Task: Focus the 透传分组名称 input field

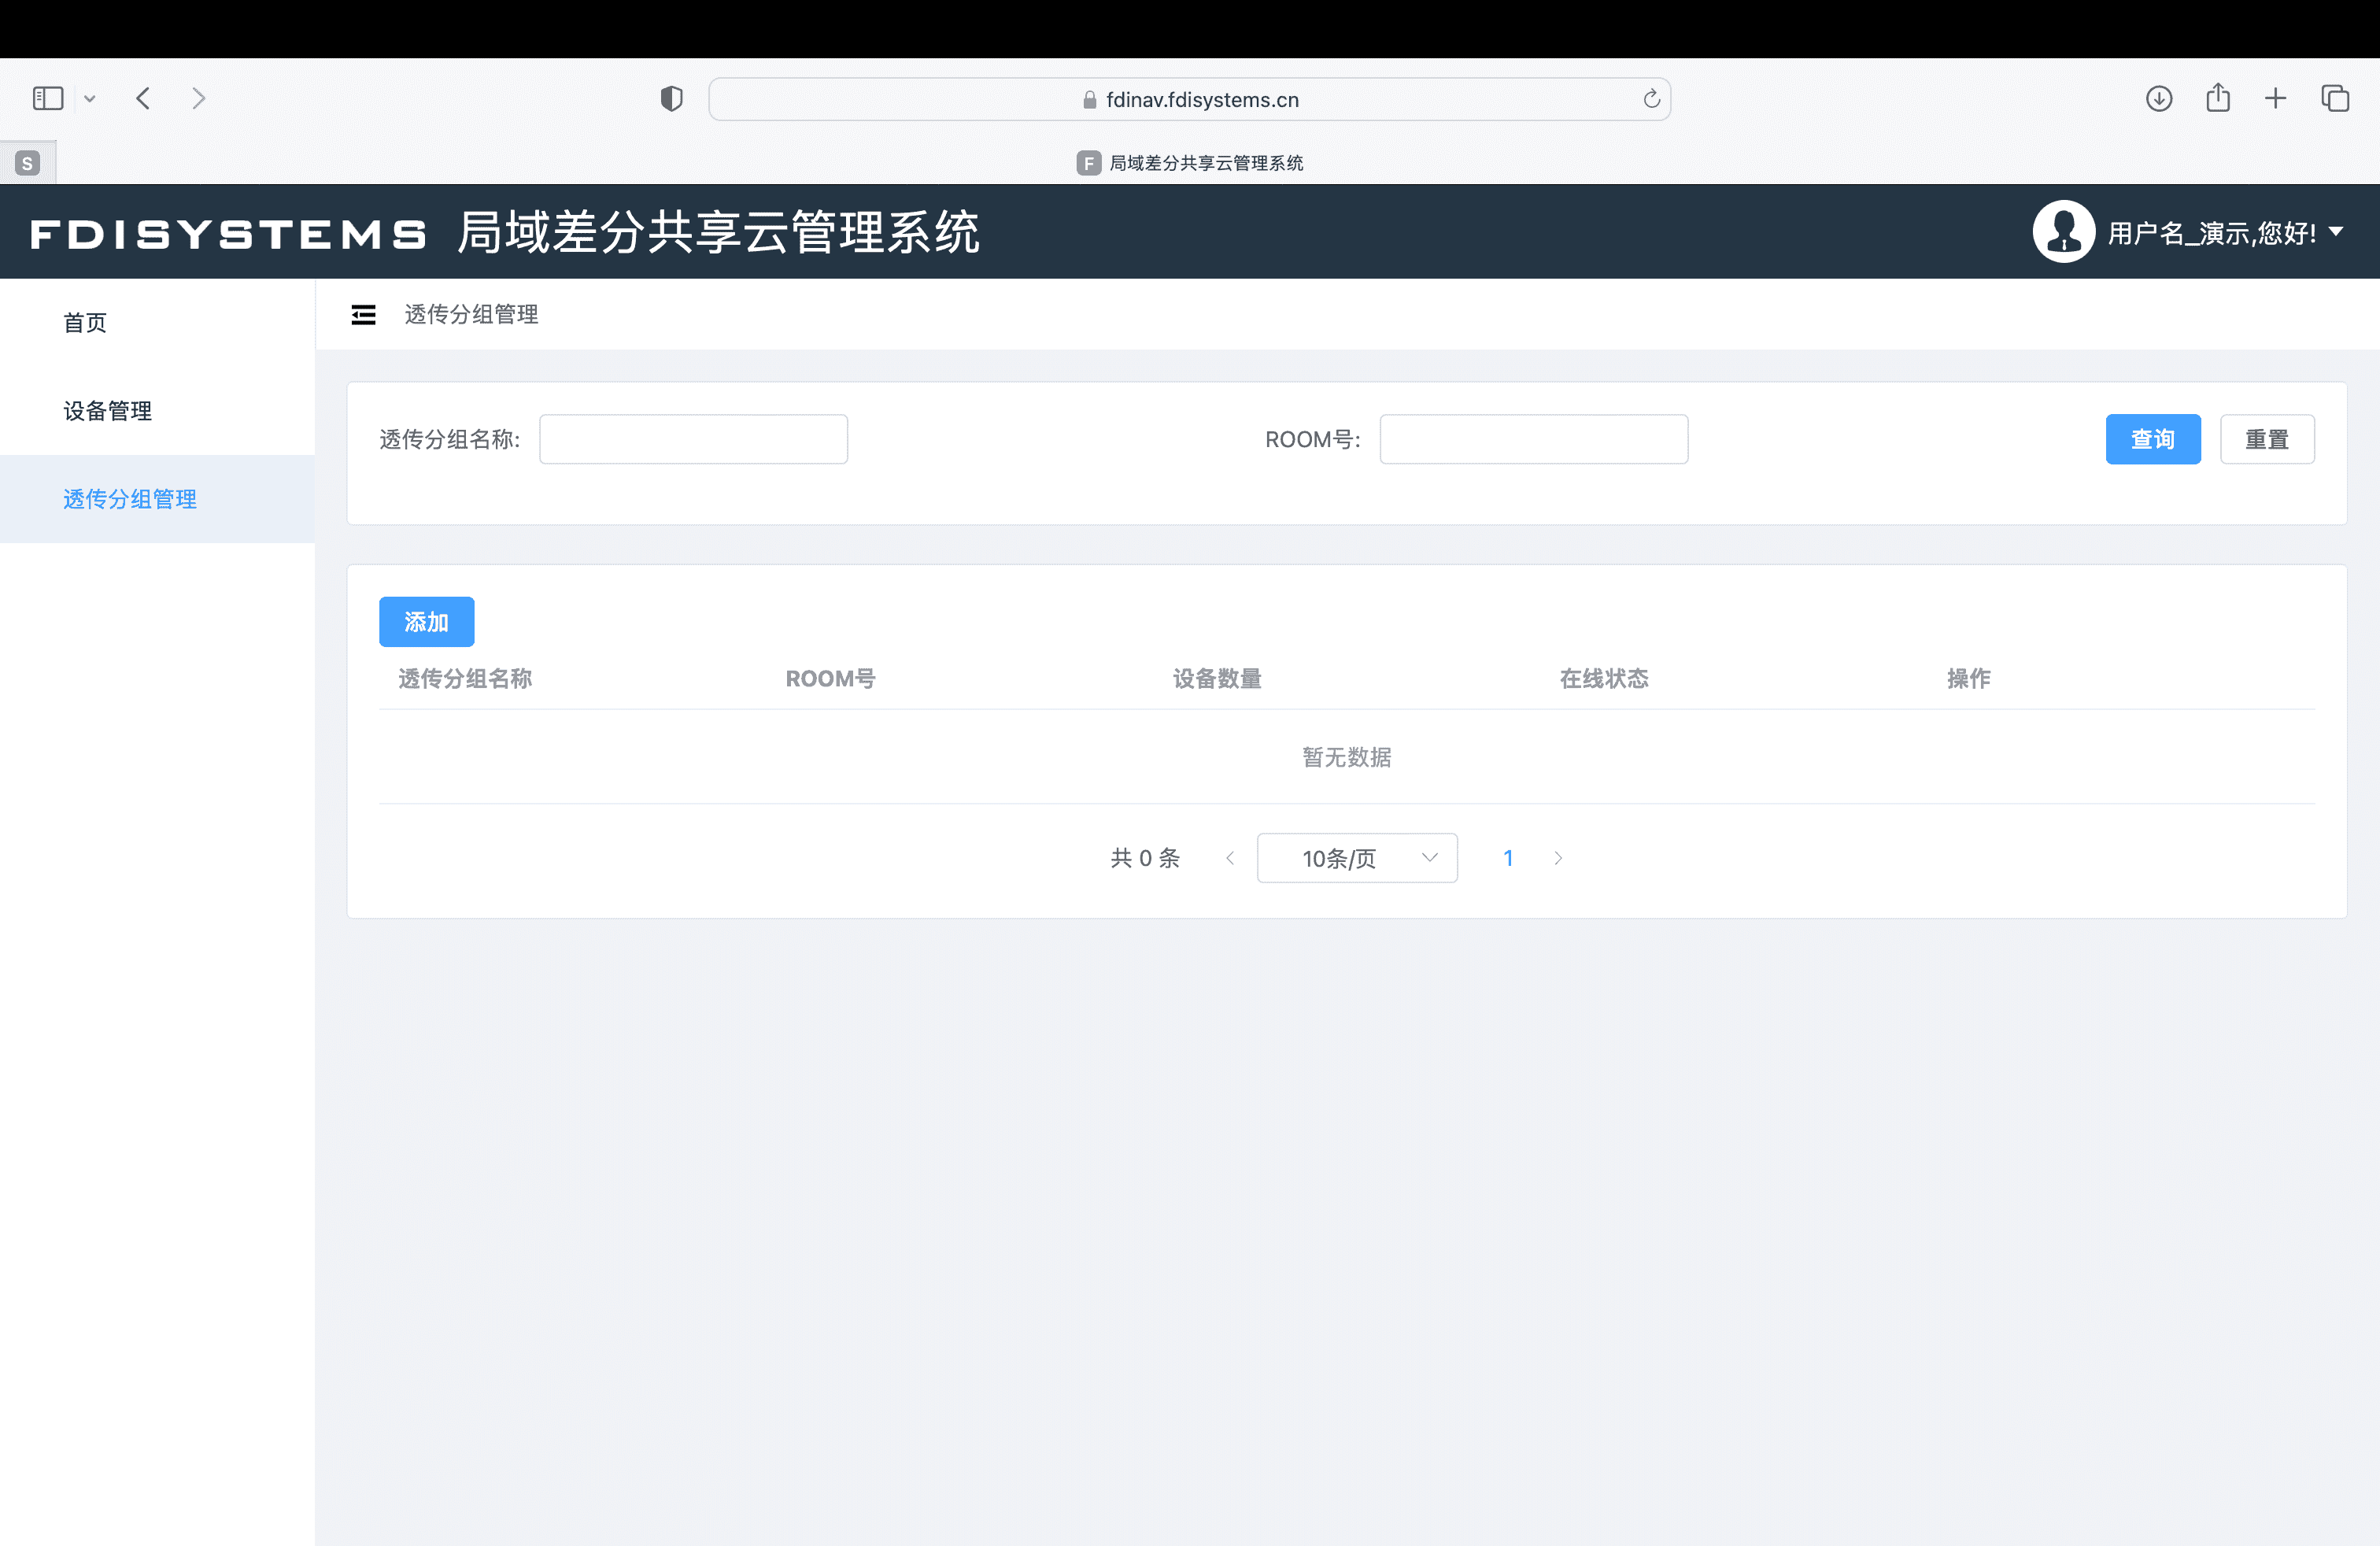Action: point(693,439)
